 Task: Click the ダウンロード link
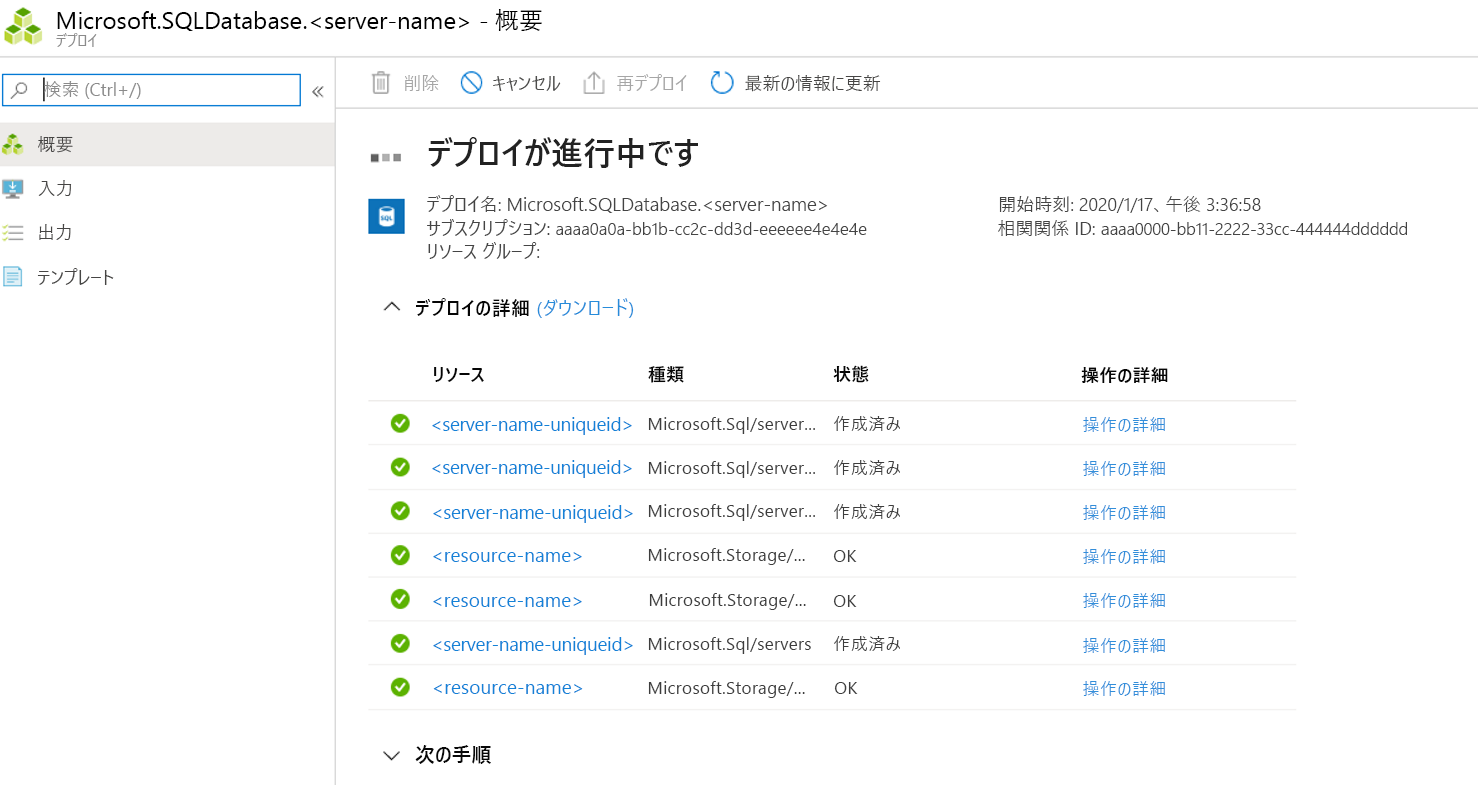(586, 308)
